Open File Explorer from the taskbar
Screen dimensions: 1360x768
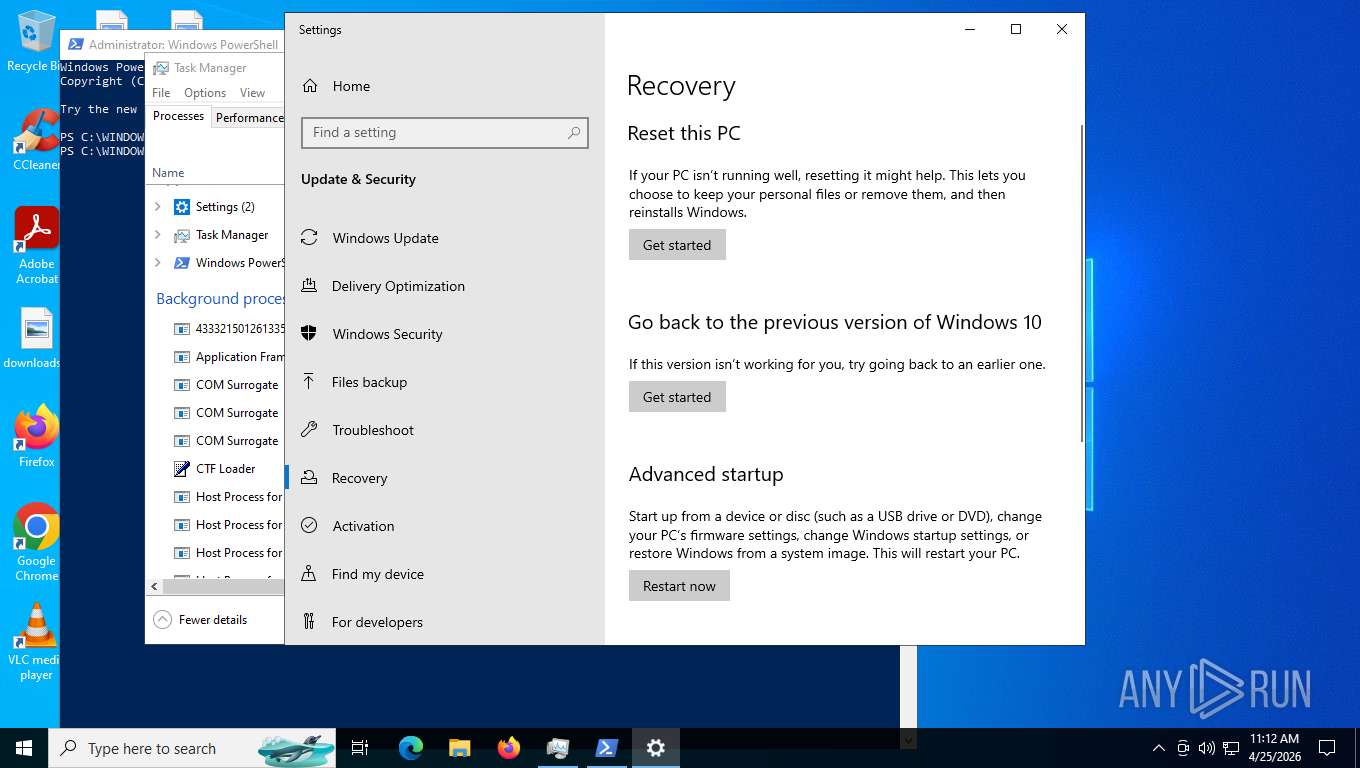[x=459, y=748]
